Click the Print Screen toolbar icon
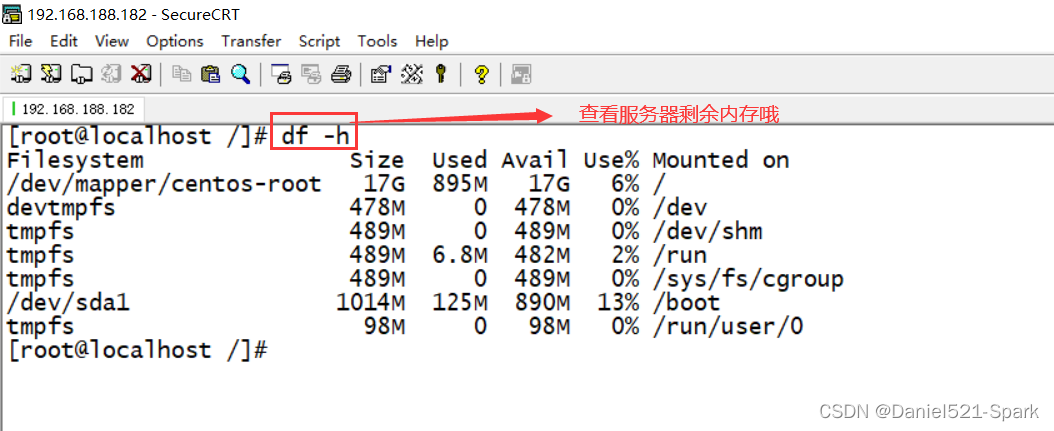The height and width of the screenshot is (431, 1054). point(281,73)
